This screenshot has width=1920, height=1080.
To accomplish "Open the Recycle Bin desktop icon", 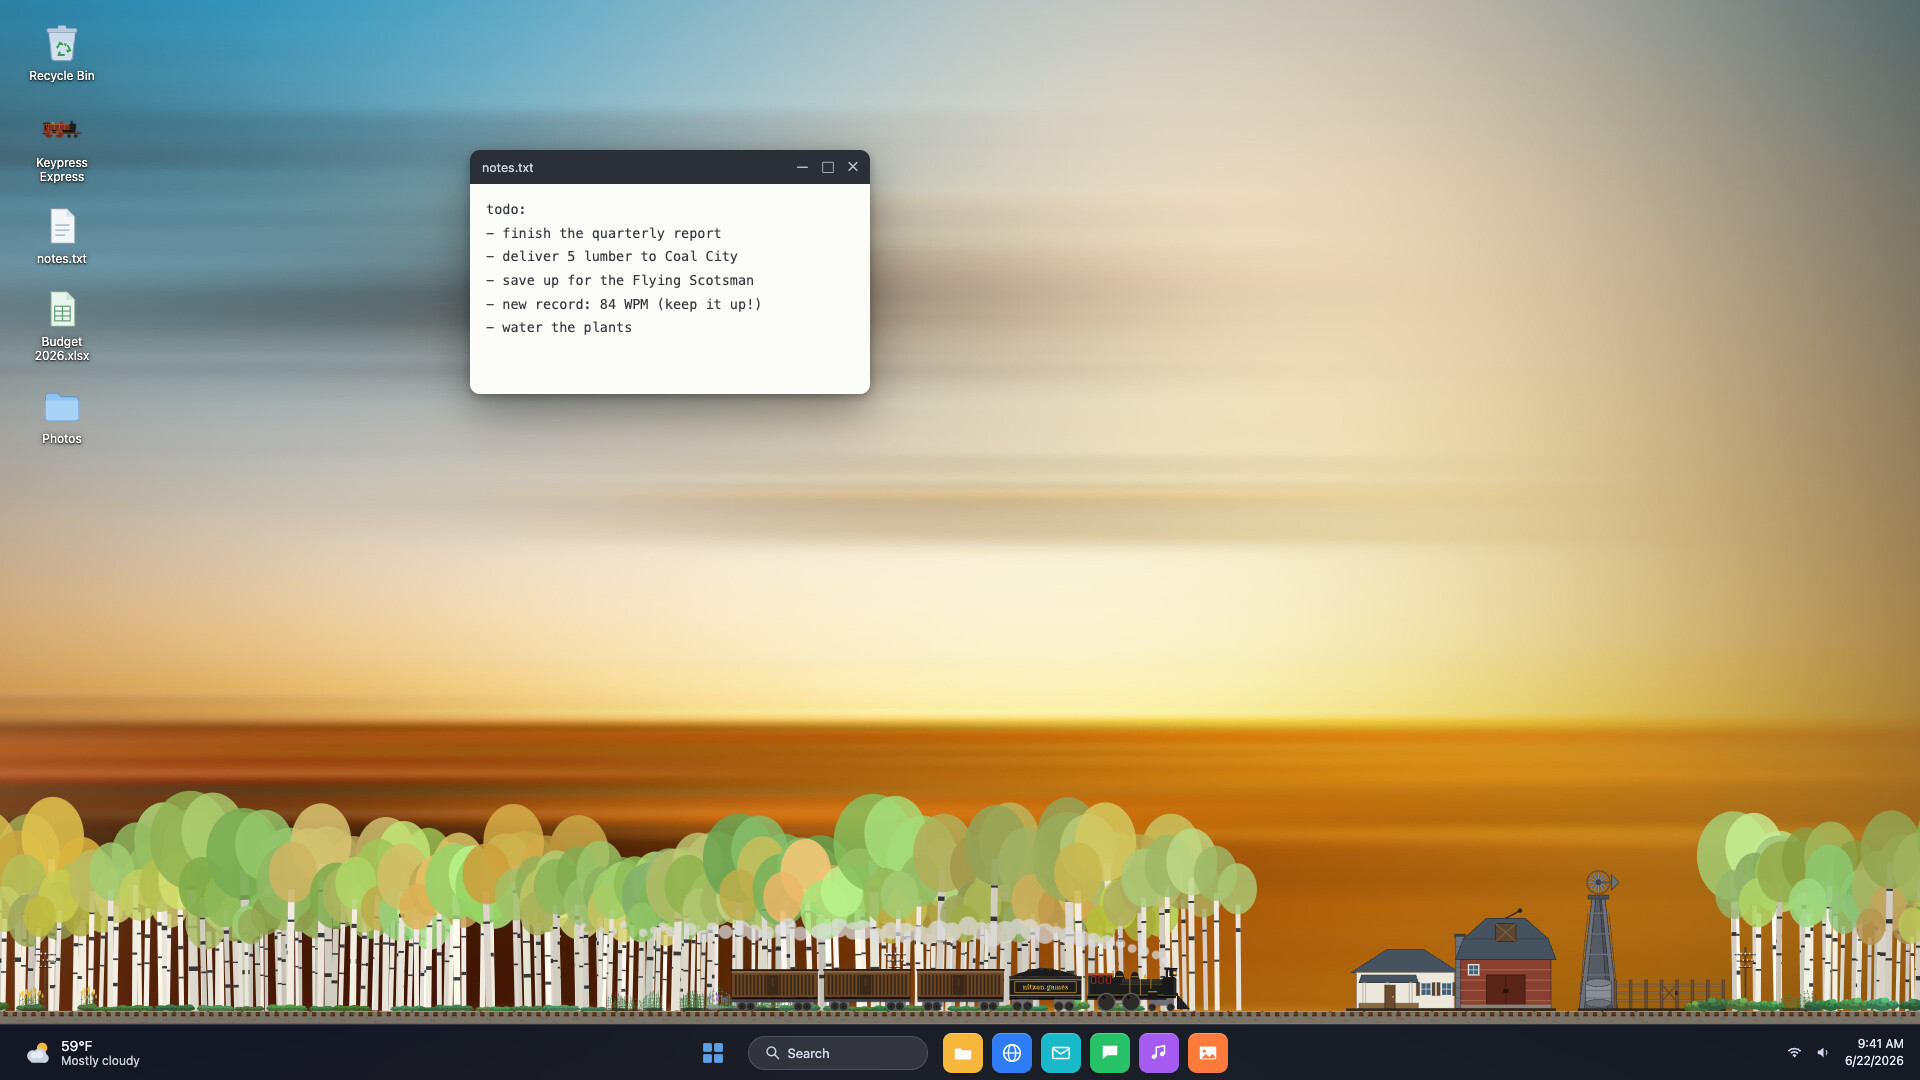I will pyautogui.click(x=62, y=54).
